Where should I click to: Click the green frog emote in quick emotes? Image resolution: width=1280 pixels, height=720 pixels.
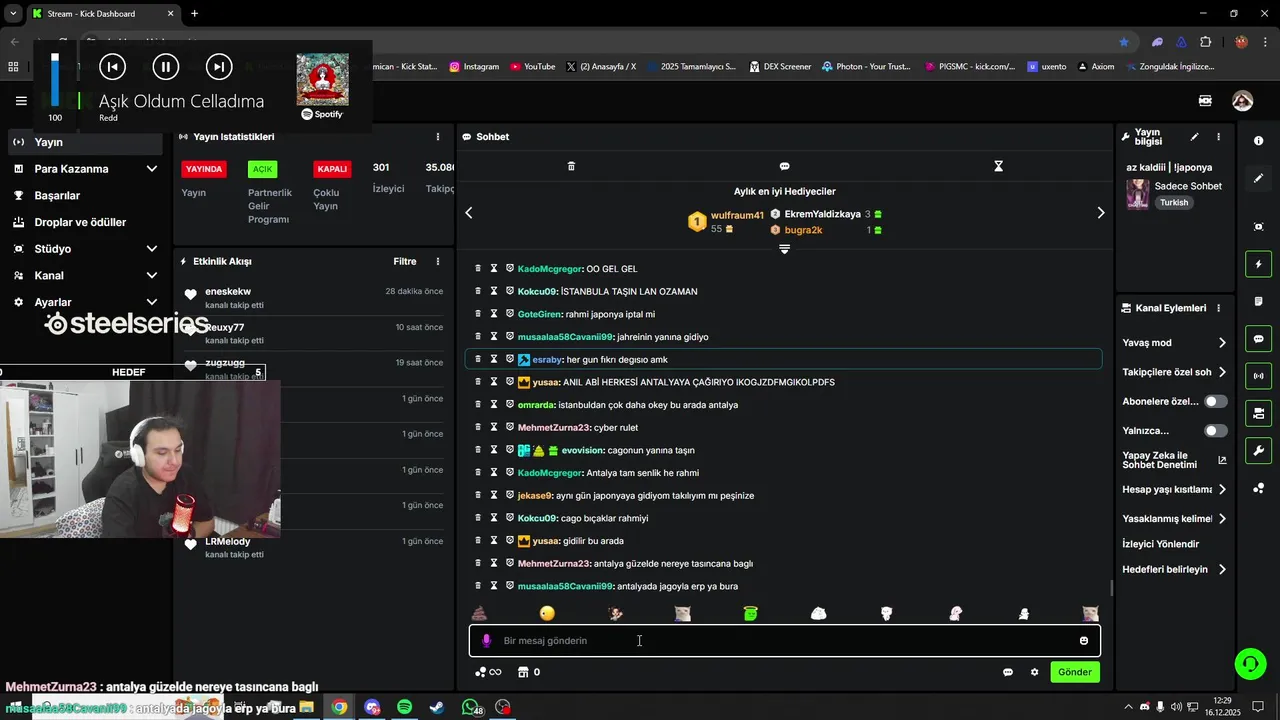click(750, 613)
